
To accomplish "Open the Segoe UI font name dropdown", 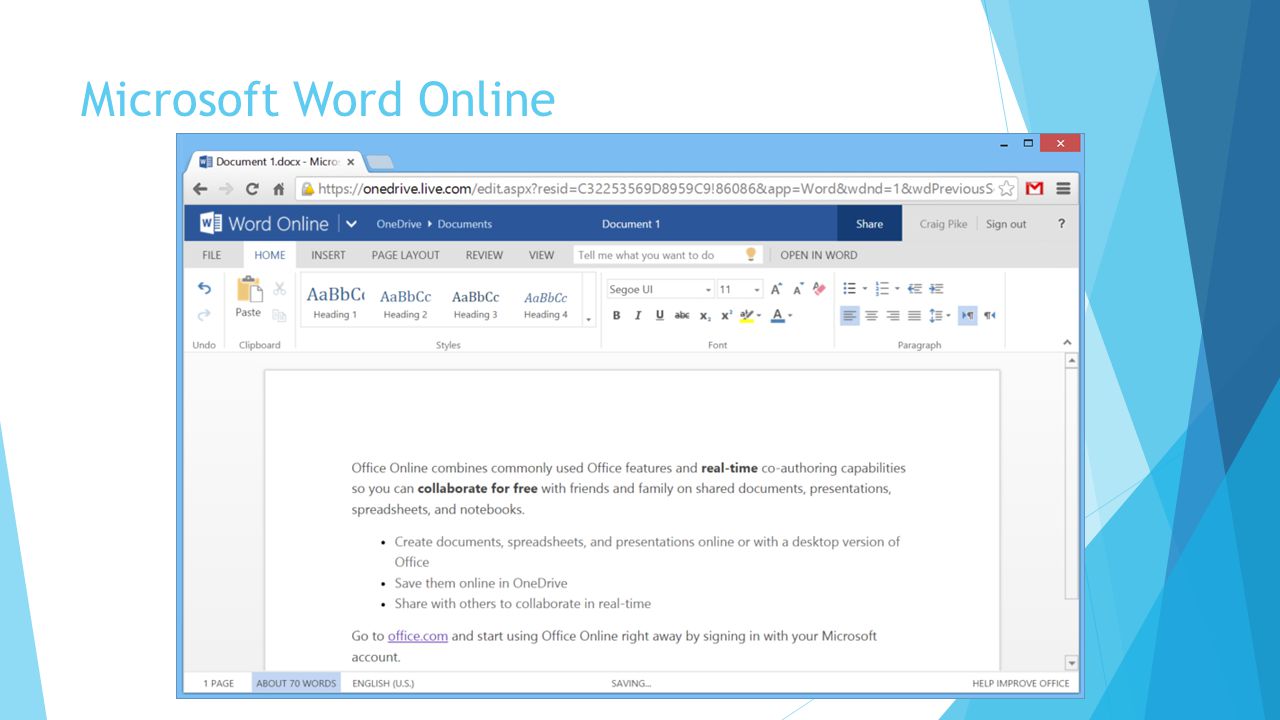I will click(x=709, y=290).
